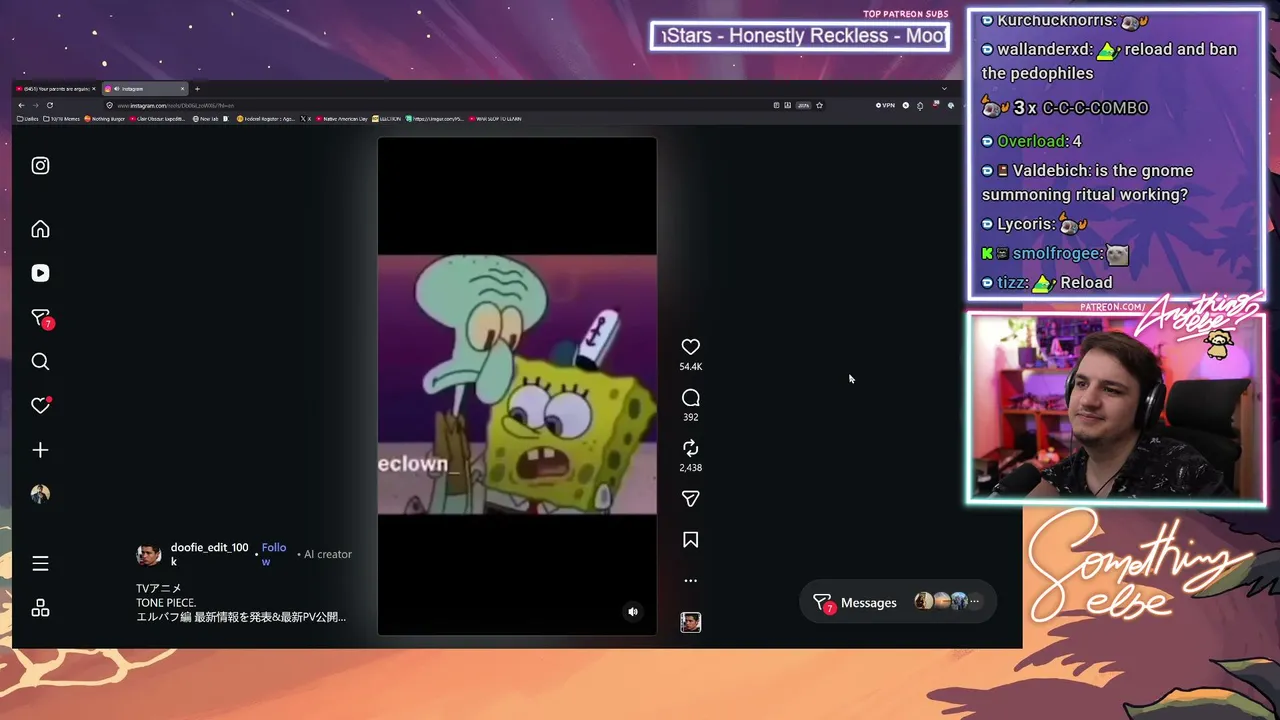Share the reel via paper plane icon

click(690, 499)
